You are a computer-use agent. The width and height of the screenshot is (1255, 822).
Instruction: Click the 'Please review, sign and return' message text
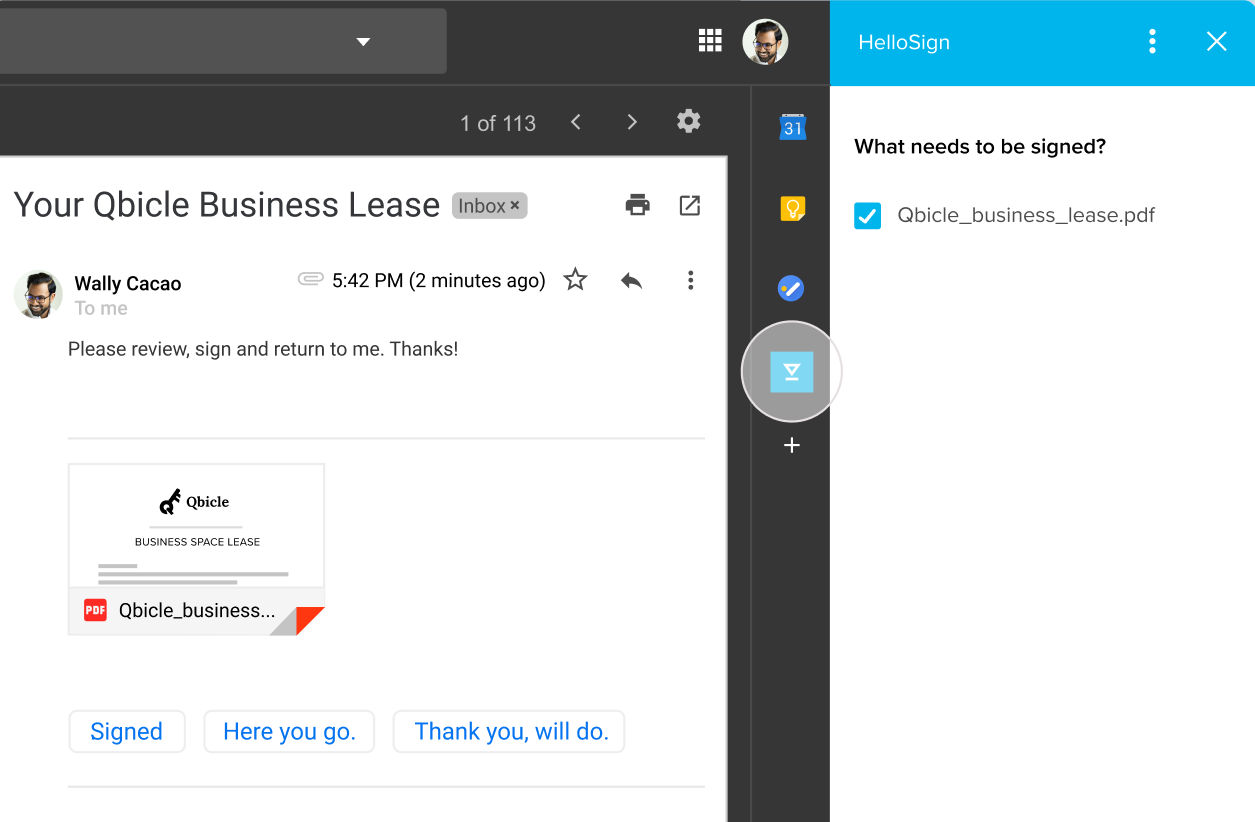coord(263,349)
